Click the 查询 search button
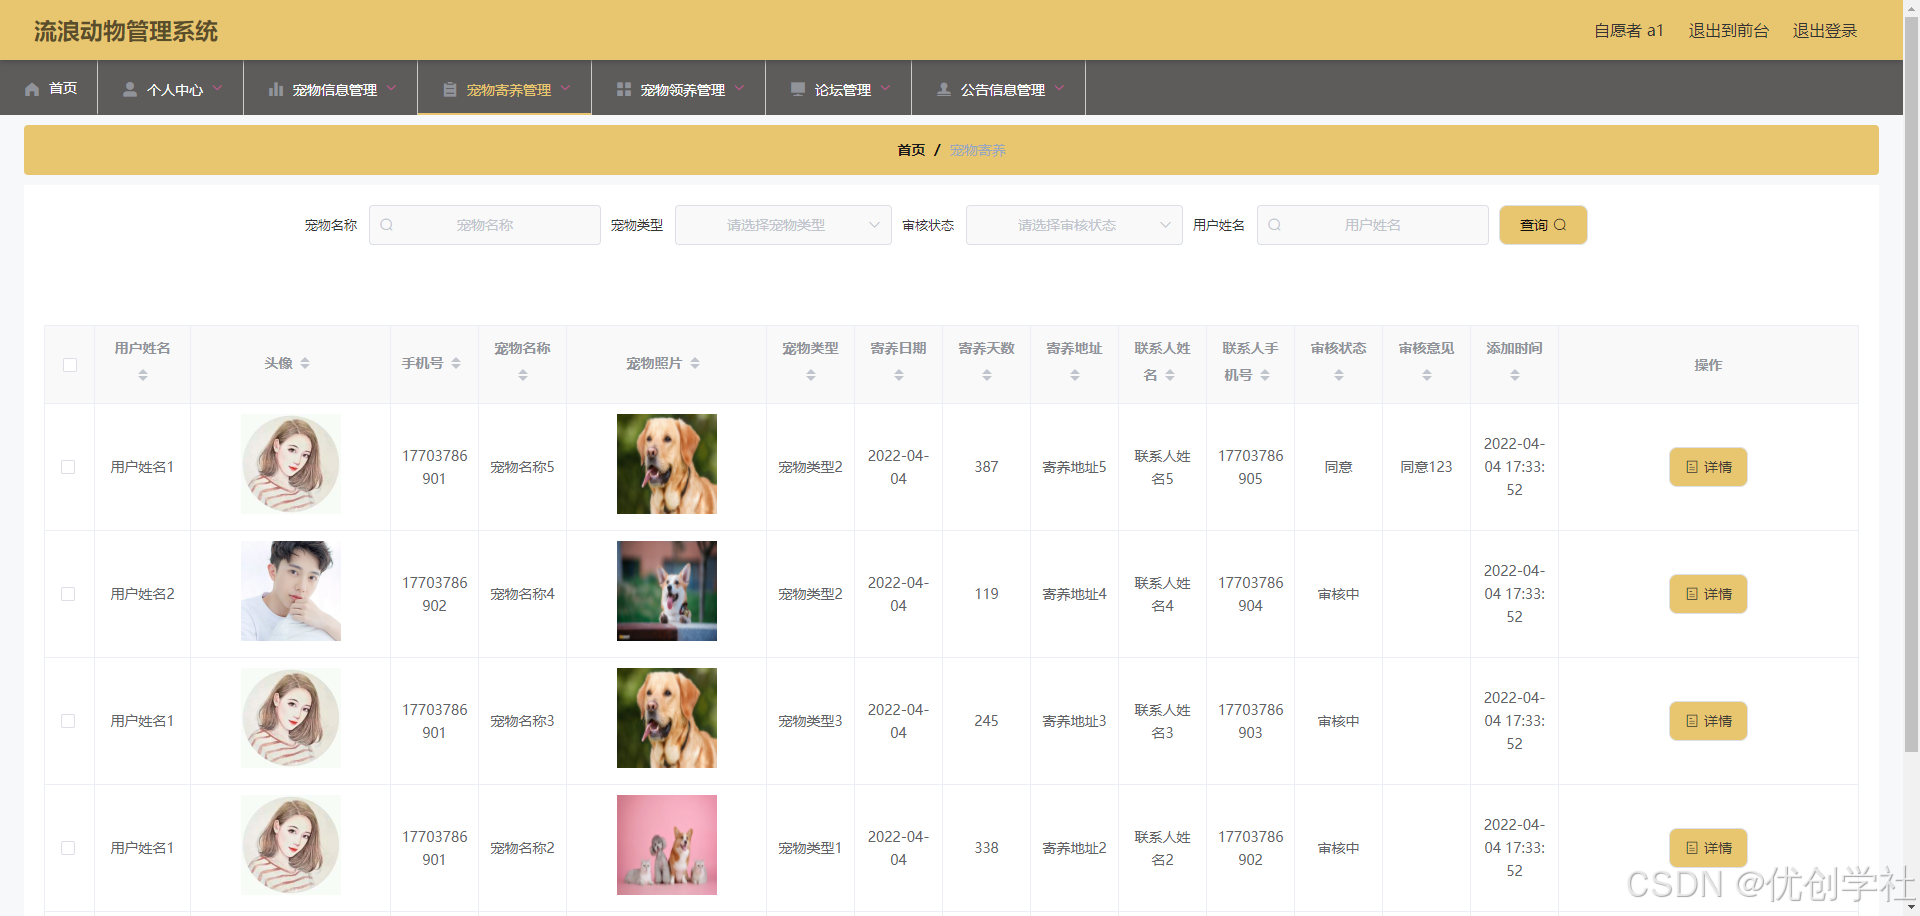1920x916 pixels. point(1543,225)
